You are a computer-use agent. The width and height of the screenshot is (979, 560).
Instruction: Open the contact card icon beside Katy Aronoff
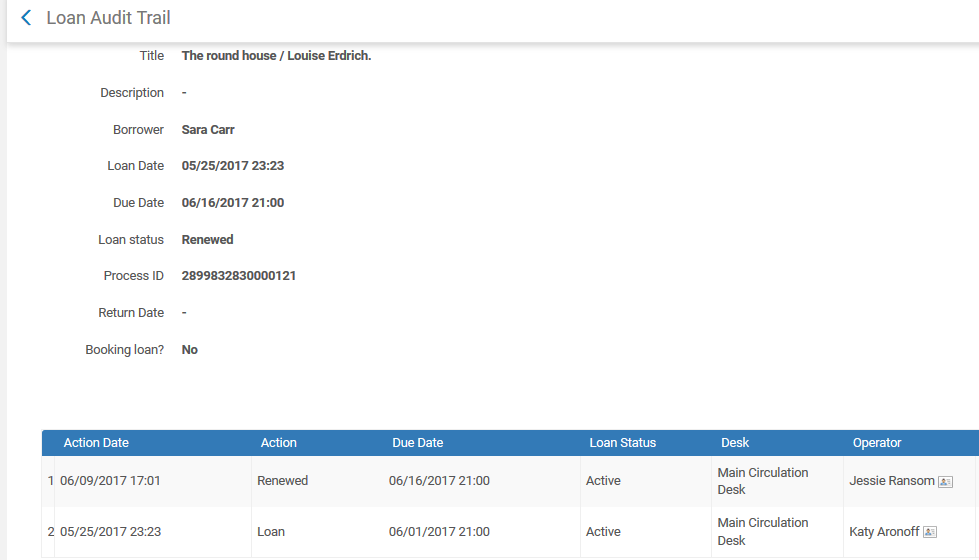929,533
